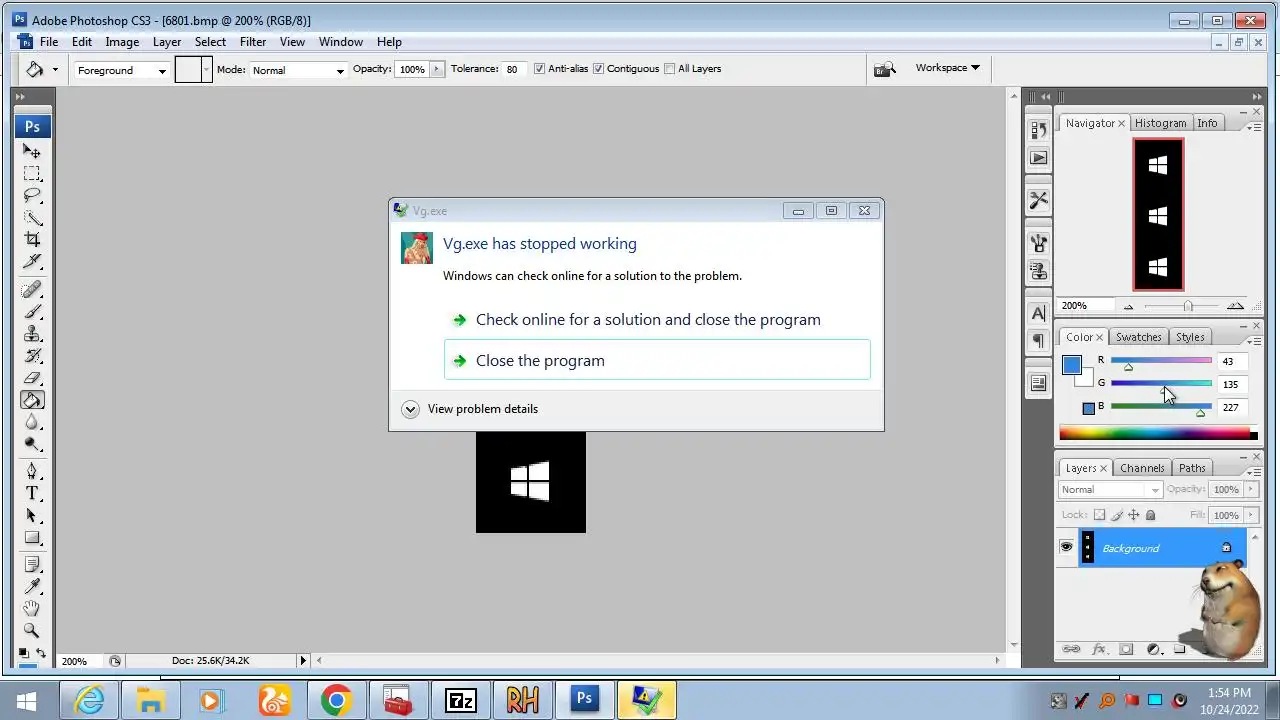The height and width of the screenshot is (720, 1280).
Task: Click the Go to Bridge icon
Action: pyautogui.click(x=884, y=69)
